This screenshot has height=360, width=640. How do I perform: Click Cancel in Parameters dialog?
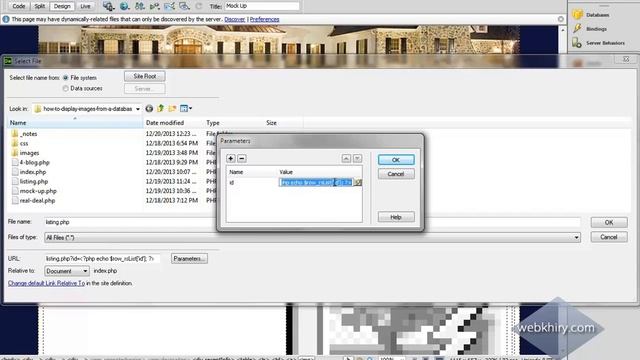396,174
